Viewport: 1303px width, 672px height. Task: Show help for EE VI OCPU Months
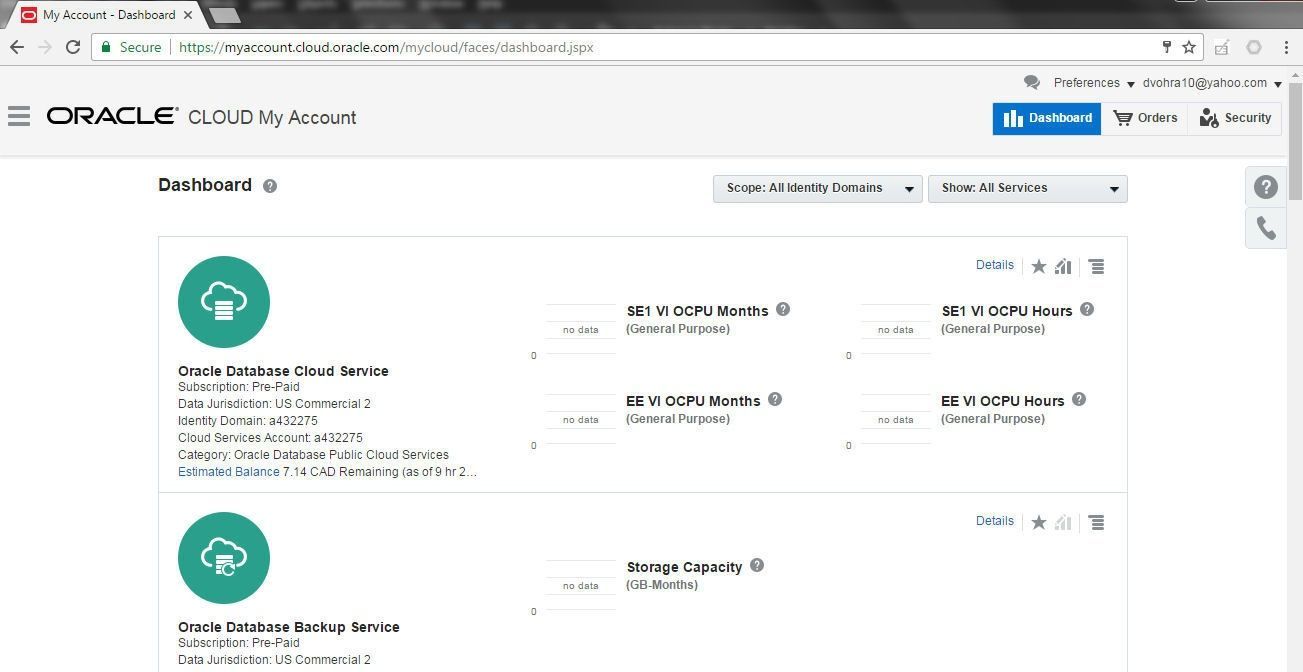pos(775,400)
